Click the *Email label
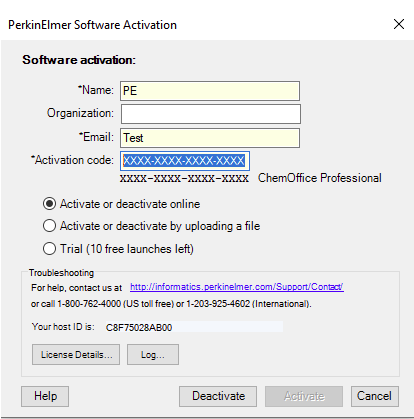This screenshot has height=419, width=414. (x=96, y=137)
